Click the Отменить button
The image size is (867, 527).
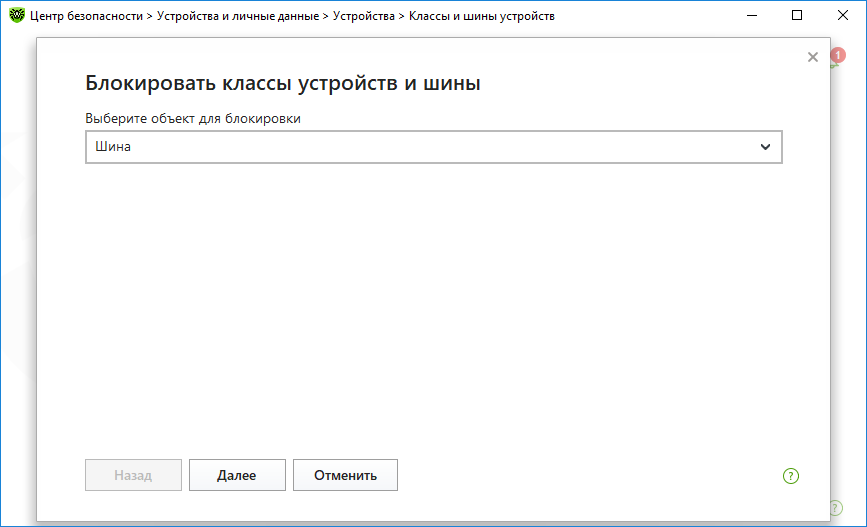pyautogui.click(x=345, y=475)
